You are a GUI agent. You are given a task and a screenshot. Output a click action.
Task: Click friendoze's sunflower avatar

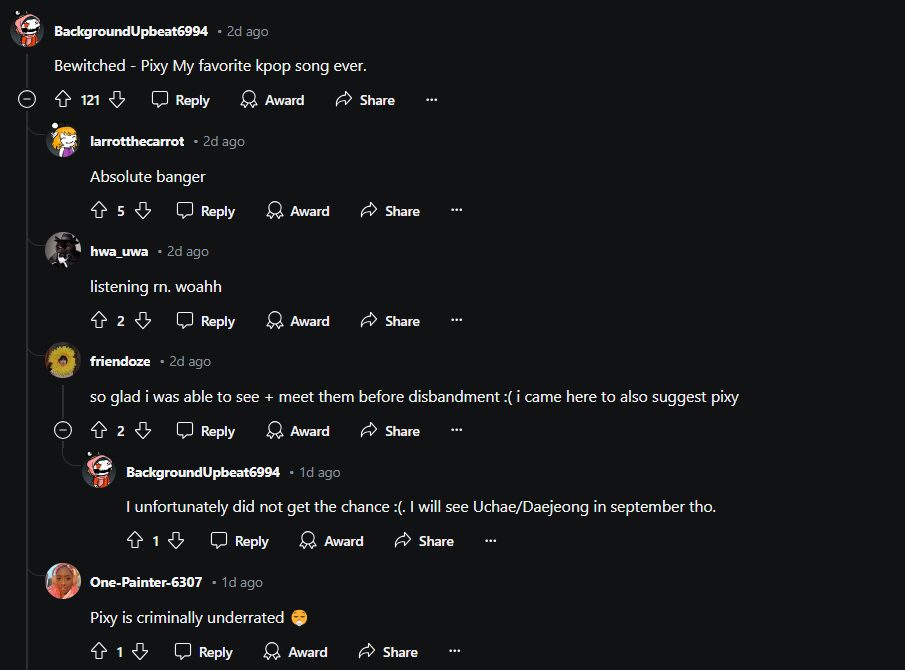[64, 361]
